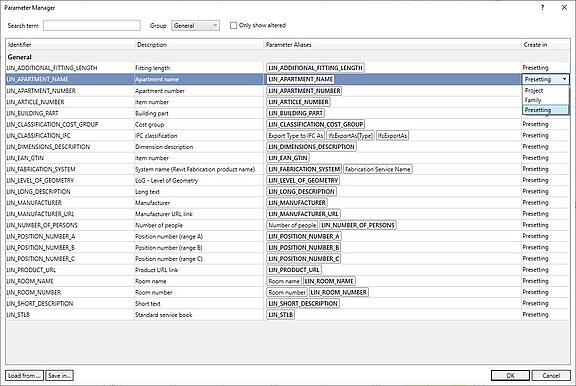Click the Position number (range B) description

pos(169,248)
